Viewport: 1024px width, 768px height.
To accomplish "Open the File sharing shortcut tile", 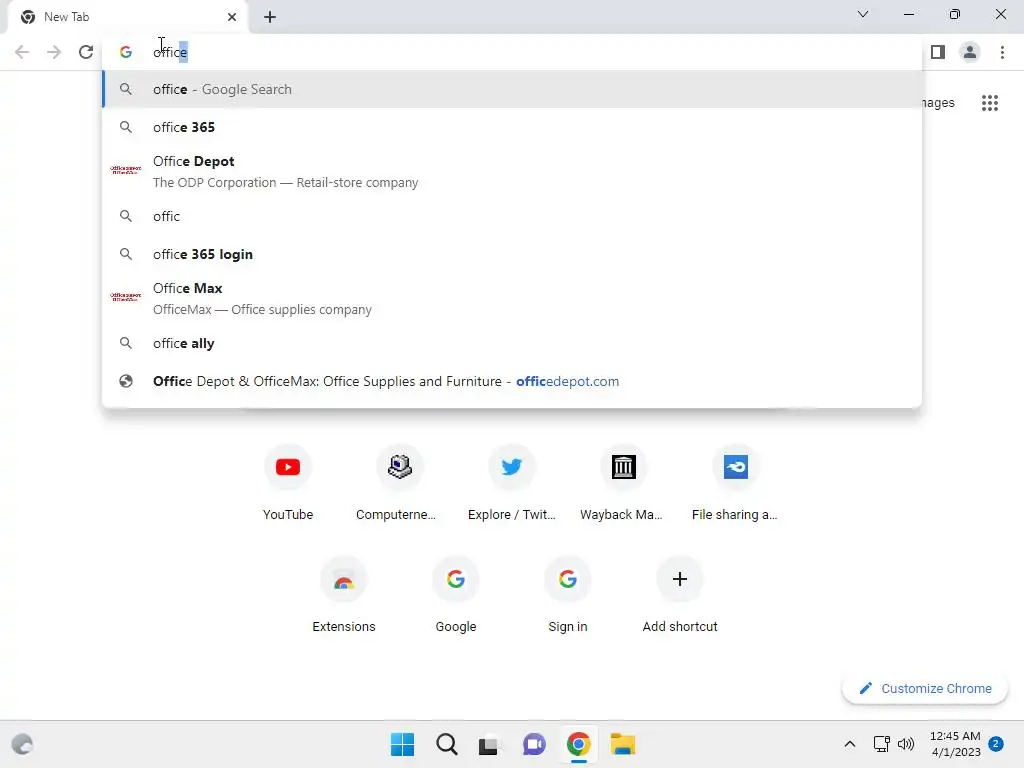I will [735, 483].
